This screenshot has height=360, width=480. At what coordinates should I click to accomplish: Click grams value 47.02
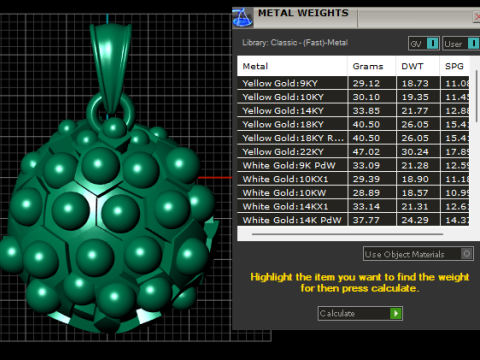click(x=366, y=152)
